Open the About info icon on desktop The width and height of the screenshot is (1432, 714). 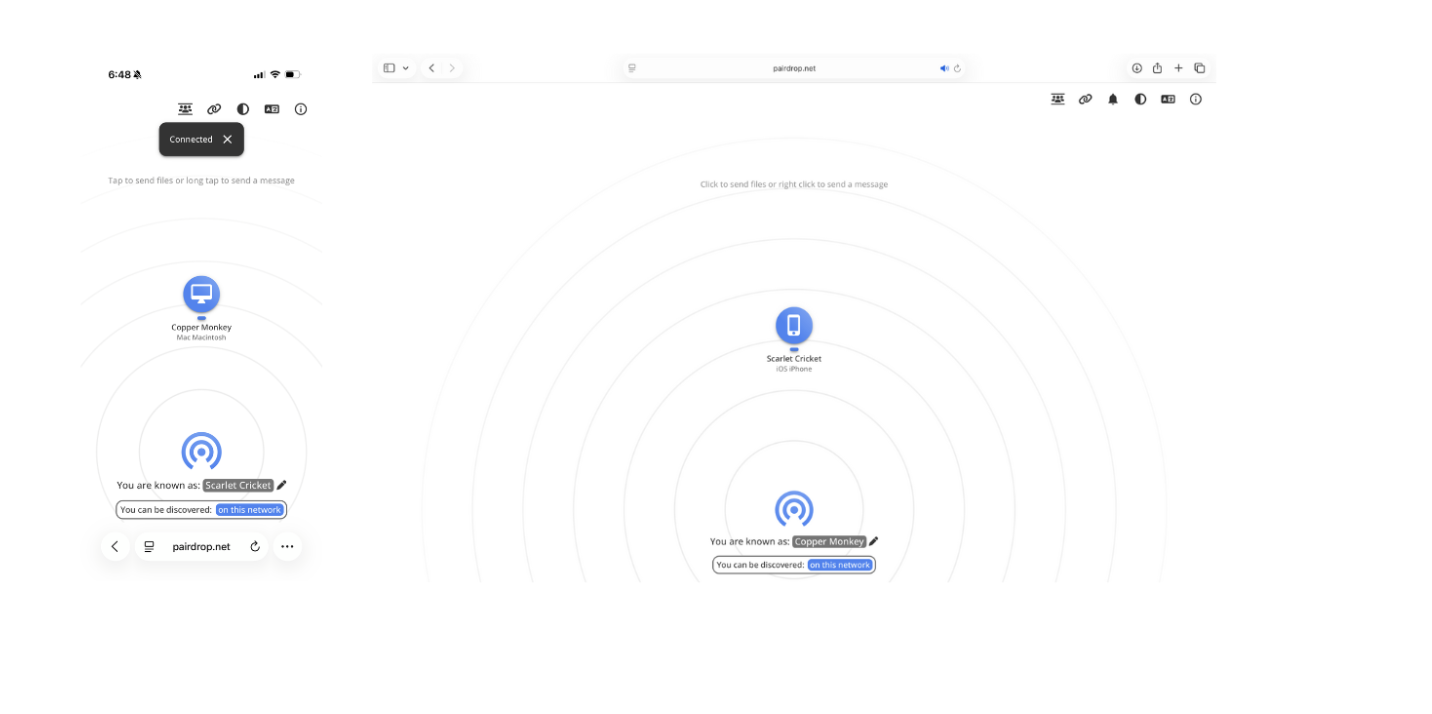[1195, 99]
